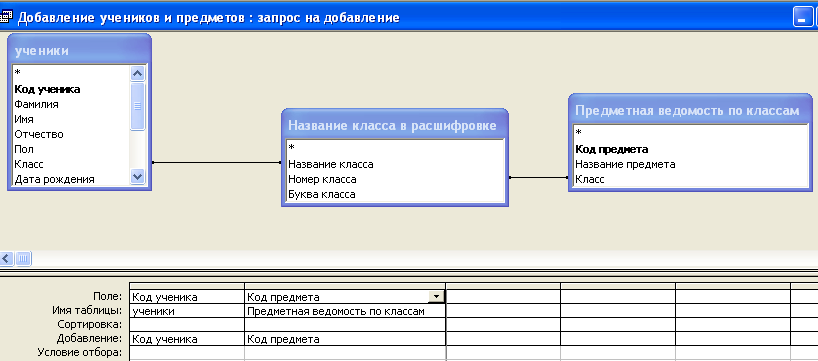Click Условие отбора cell in first column
Viewport: 818px width, 361px height.
(187, 352)
